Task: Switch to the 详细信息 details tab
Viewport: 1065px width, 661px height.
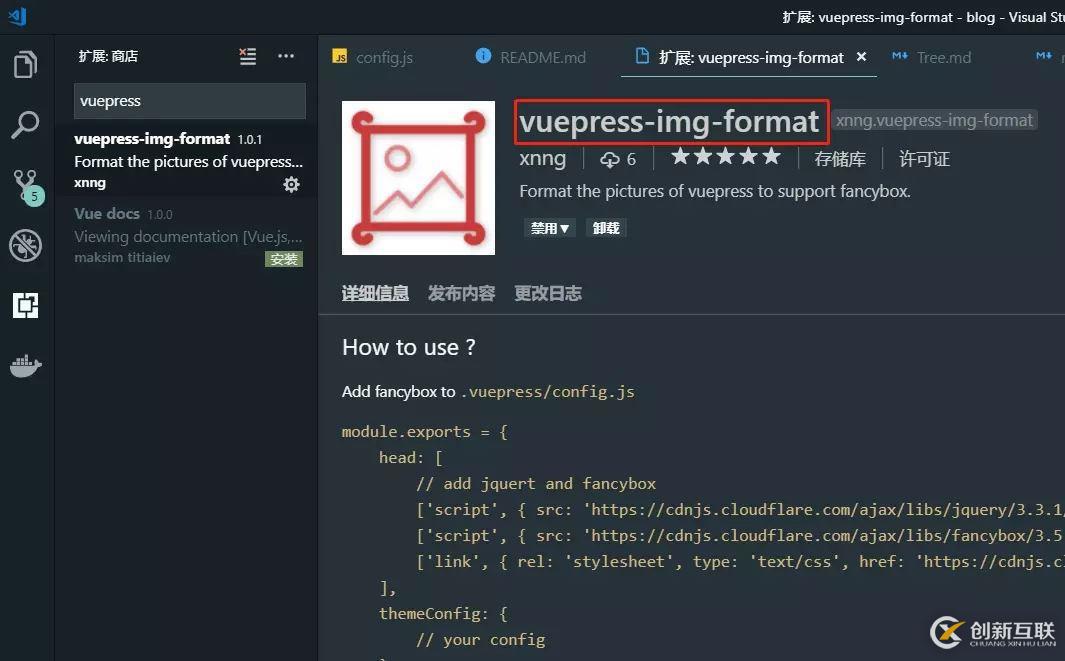Action: tap(375, 293)
